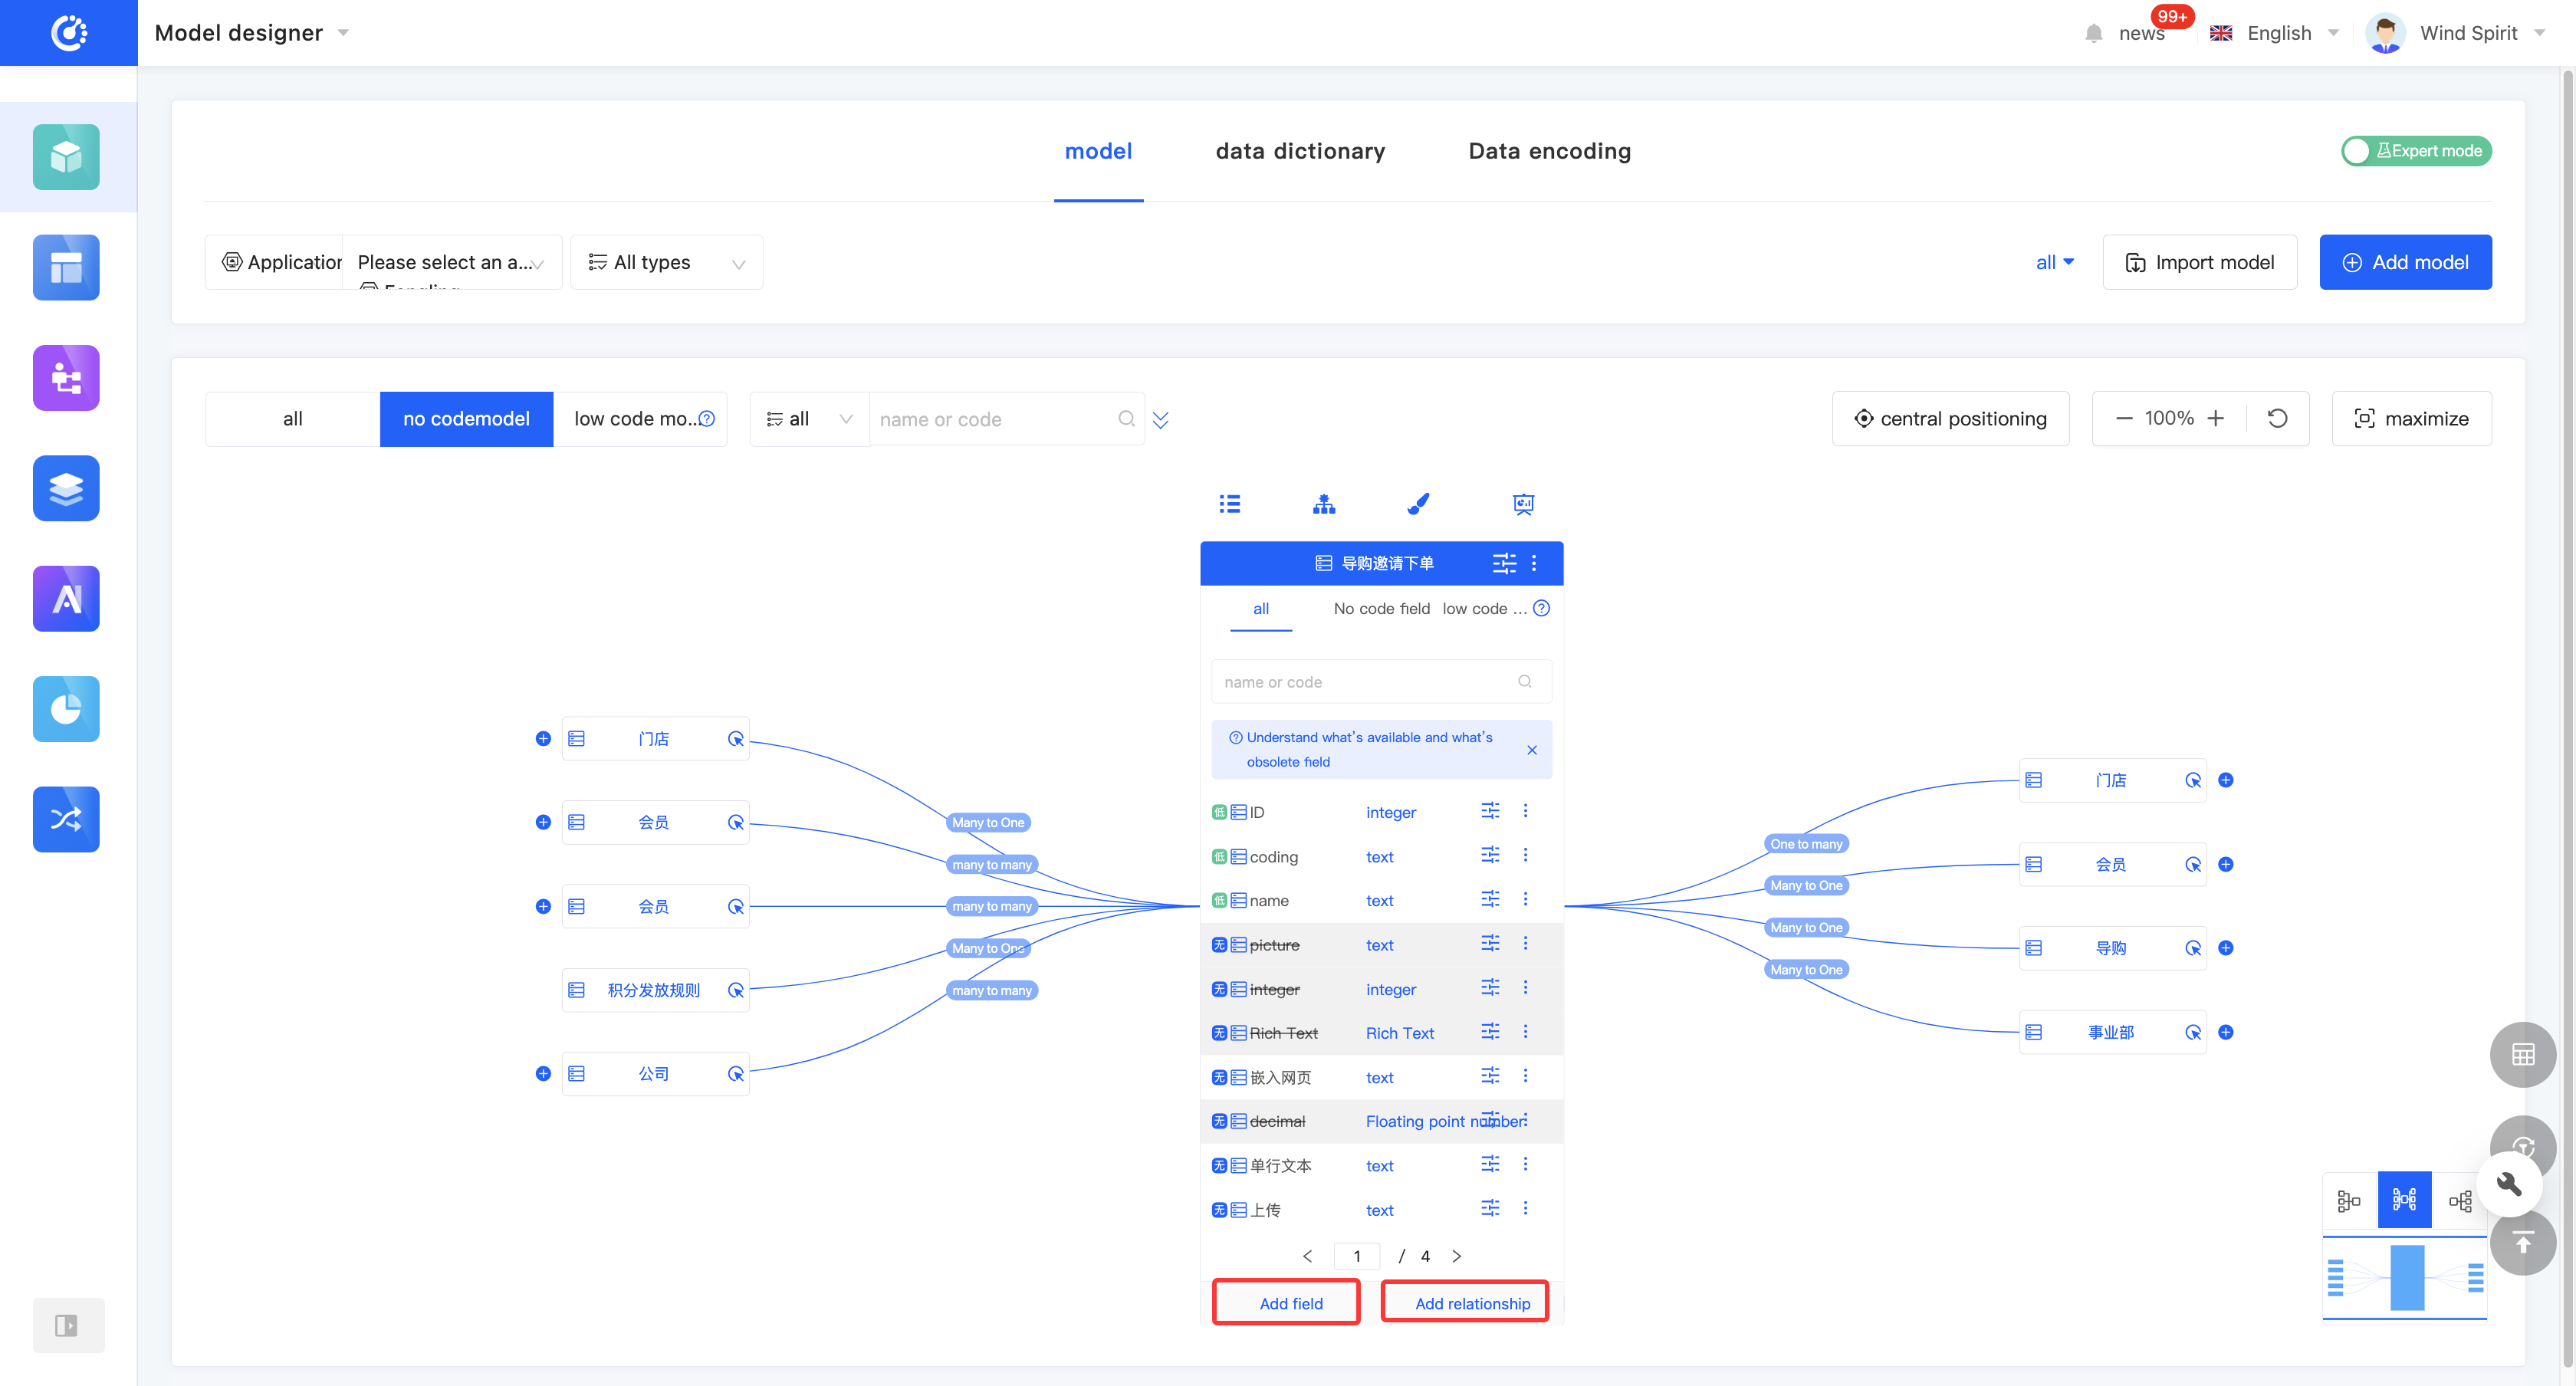
Task: Click the list view icon above the model card
Action: [x=1230, y=504]
